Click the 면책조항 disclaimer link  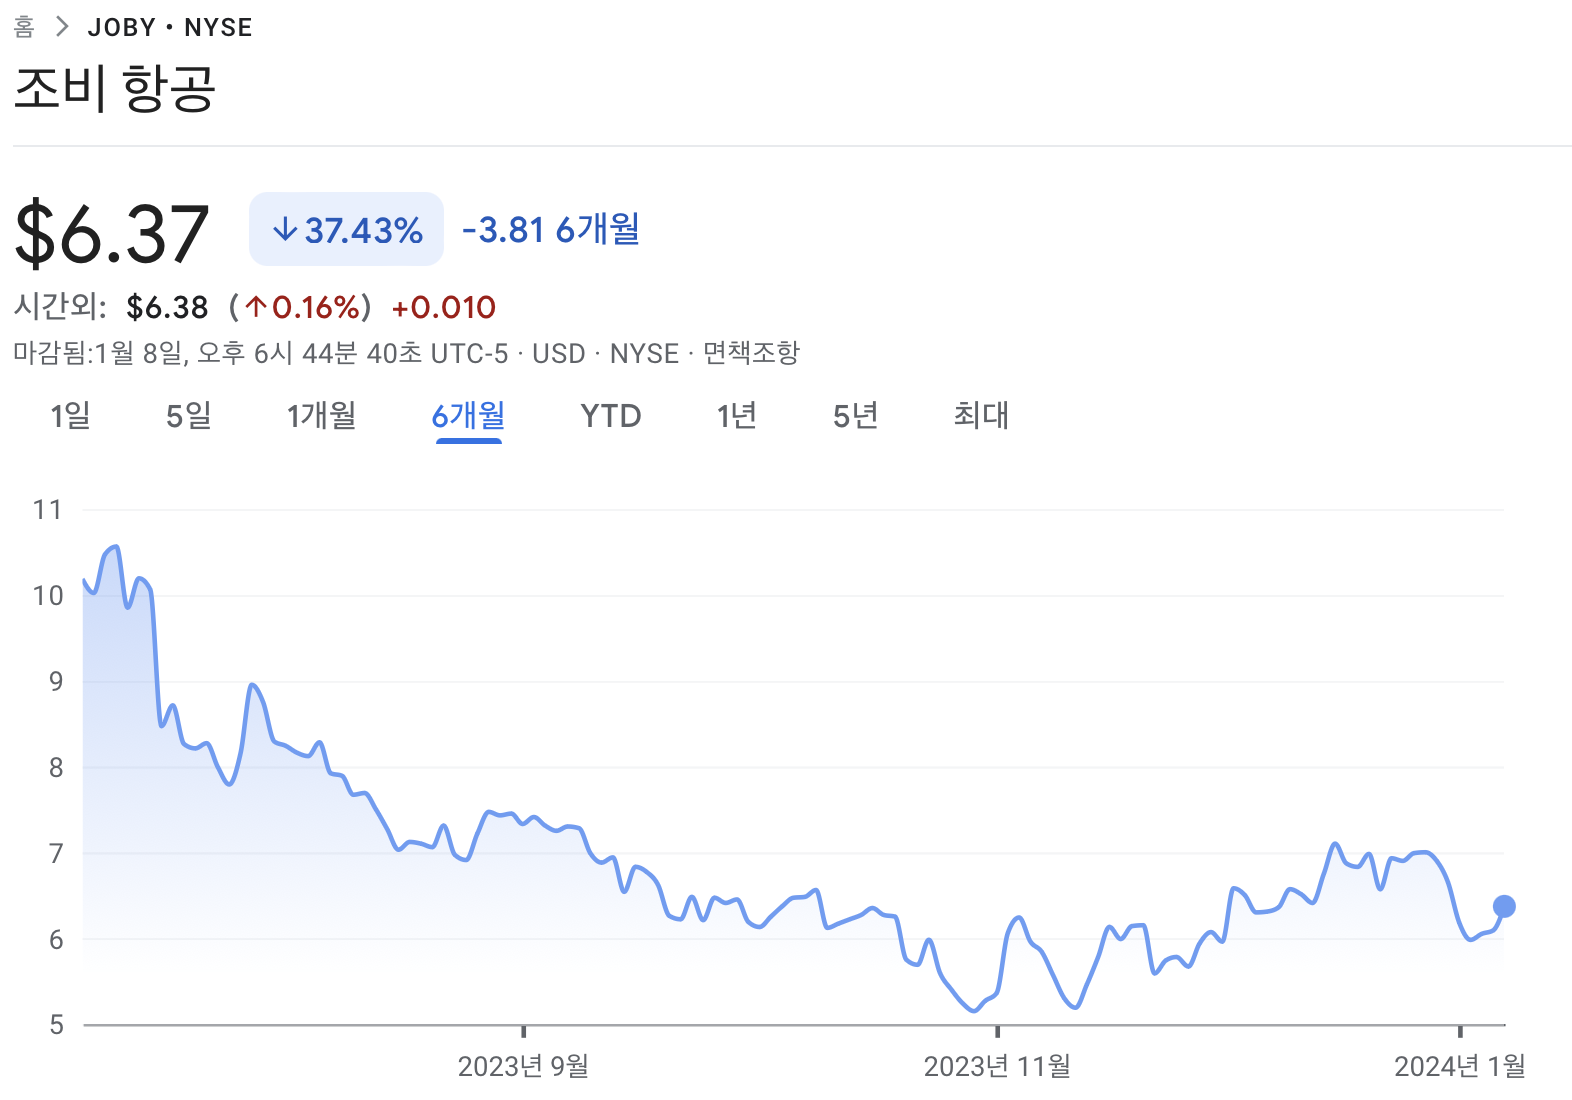(x=751, y=353)
